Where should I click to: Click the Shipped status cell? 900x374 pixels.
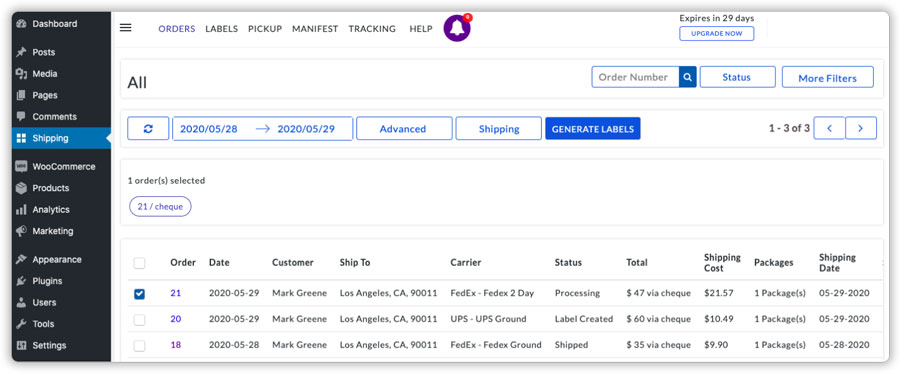571,345
